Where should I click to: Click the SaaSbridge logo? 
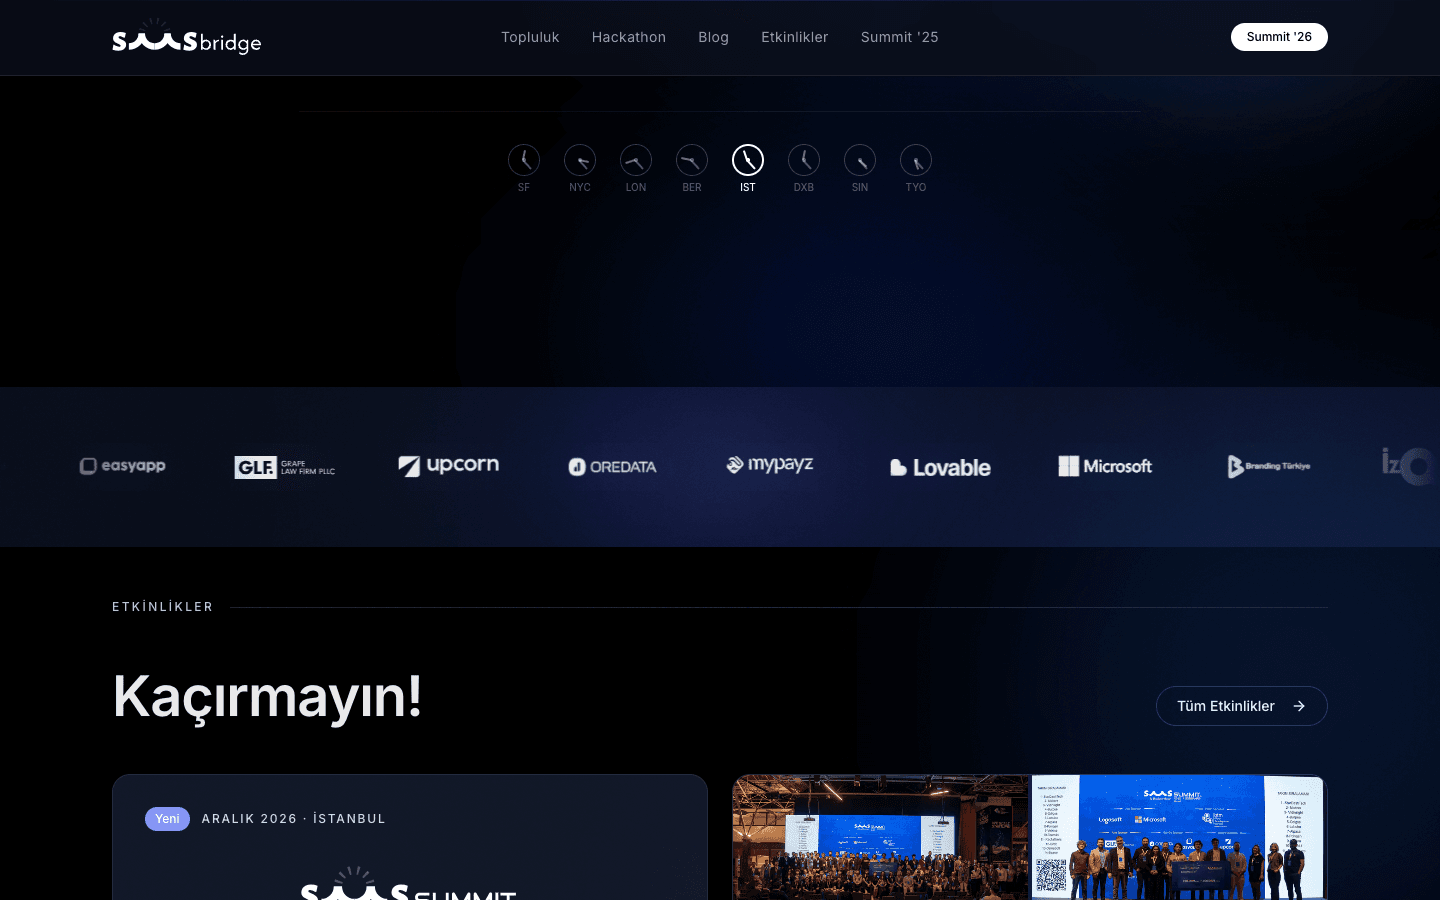tap(187, 38)
